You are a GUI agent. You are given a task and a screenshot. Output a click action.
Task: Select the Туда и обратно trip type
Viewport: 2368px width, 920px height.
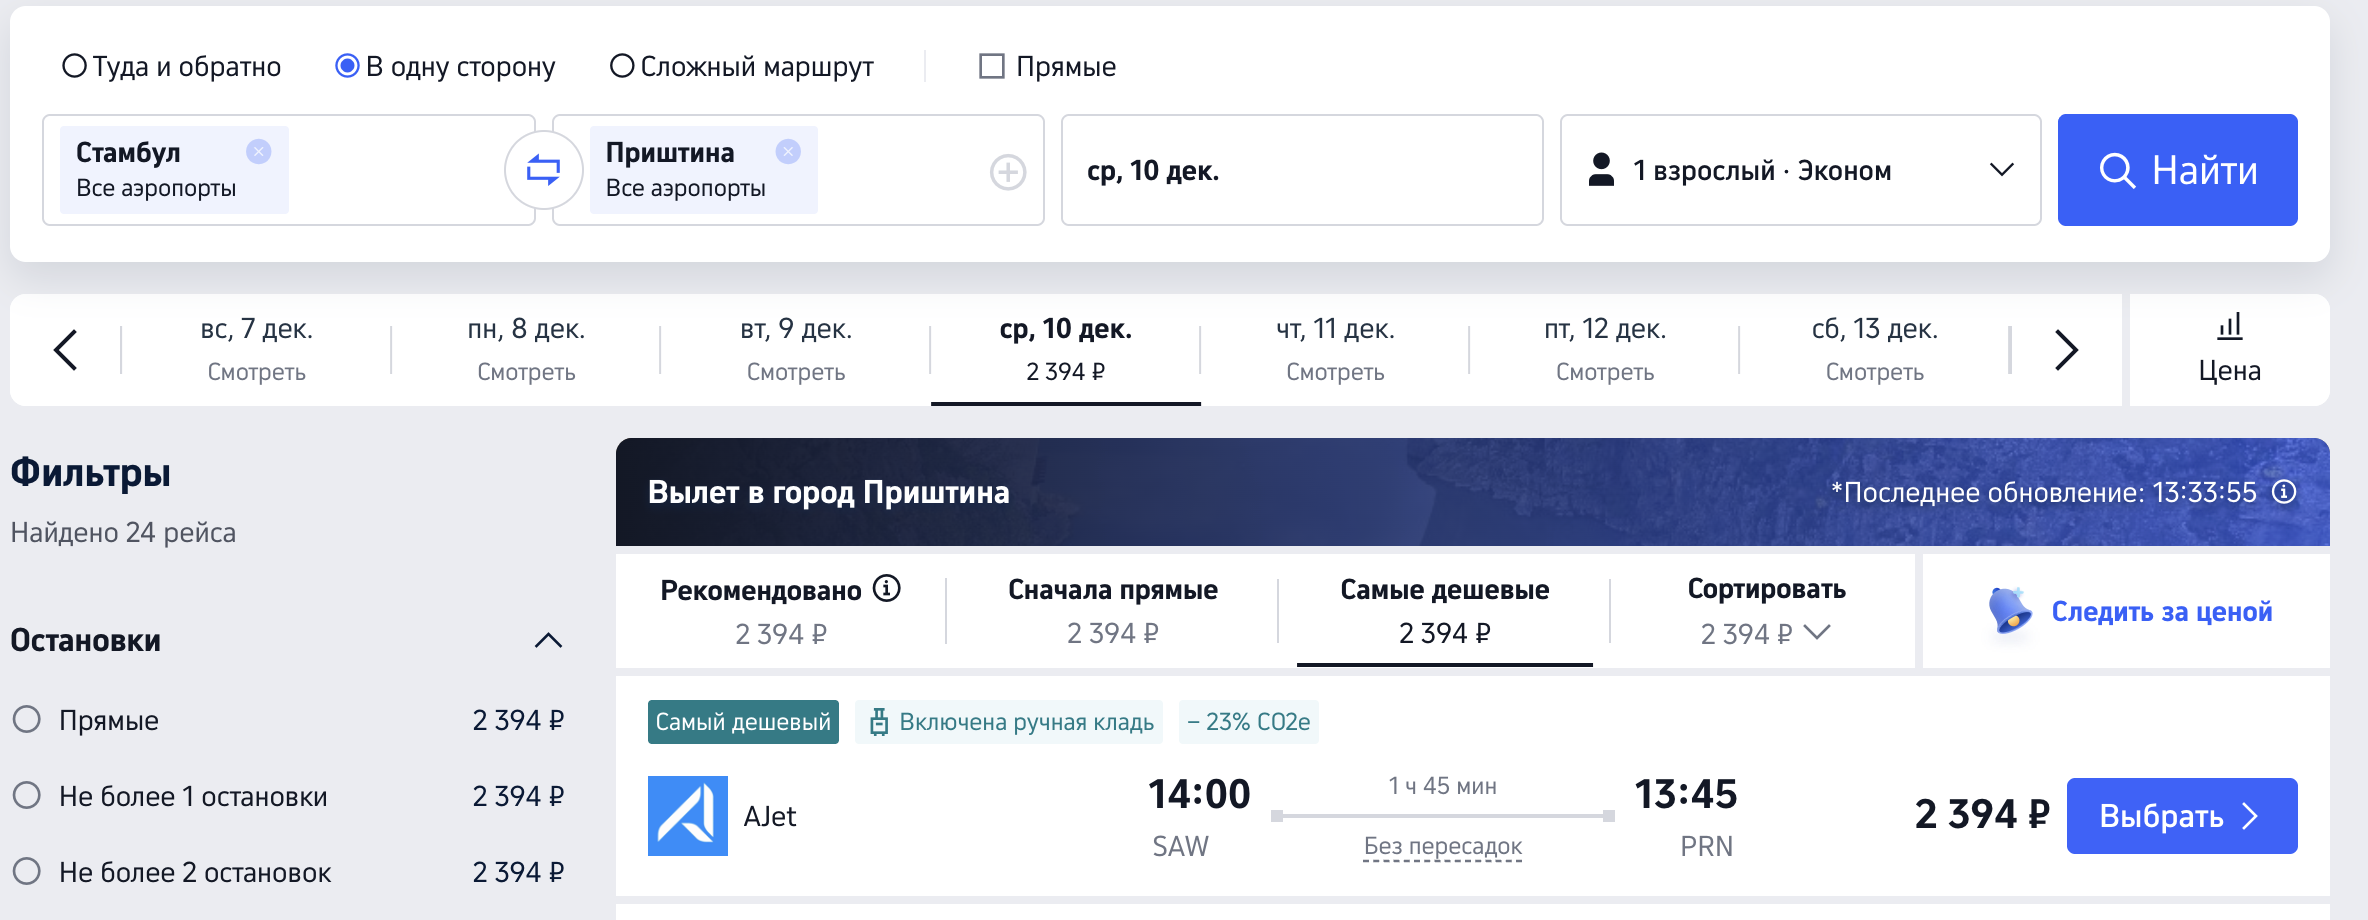pos(75,66)
